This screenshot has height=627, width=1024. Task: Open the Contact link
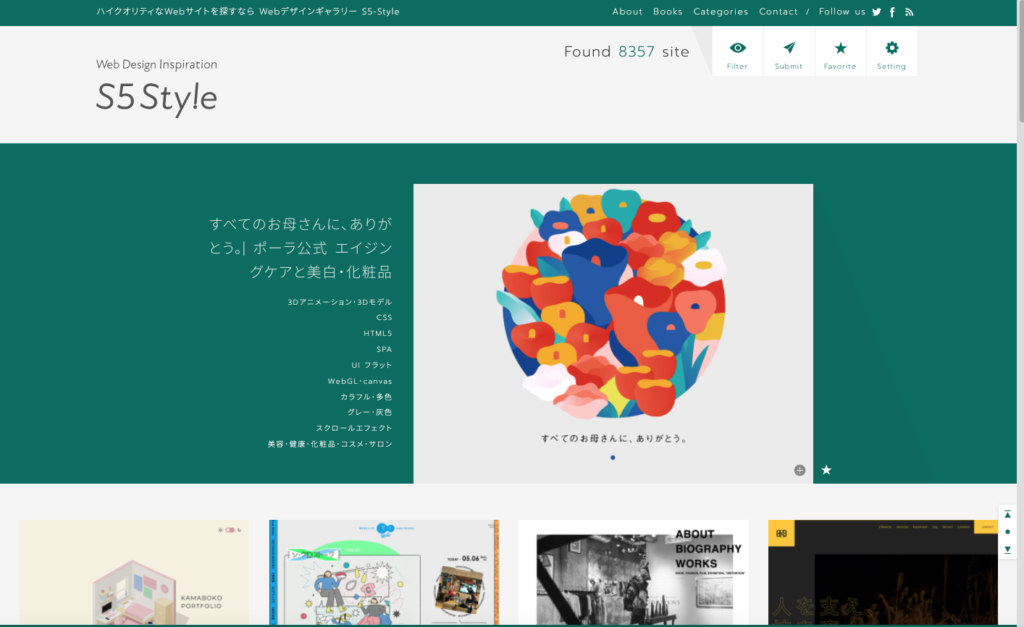click(778, 11)
